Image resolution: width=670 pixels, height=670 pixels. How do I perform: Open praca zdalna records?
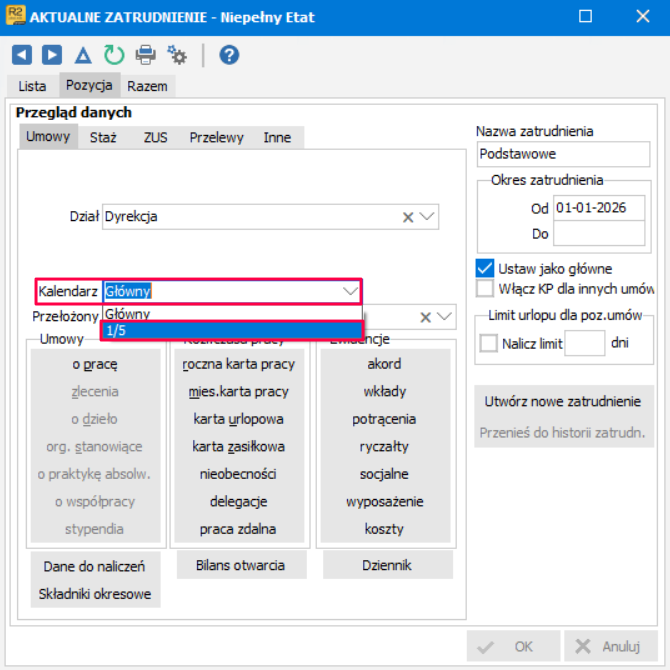pyautogui.click(x=238, y=529)
